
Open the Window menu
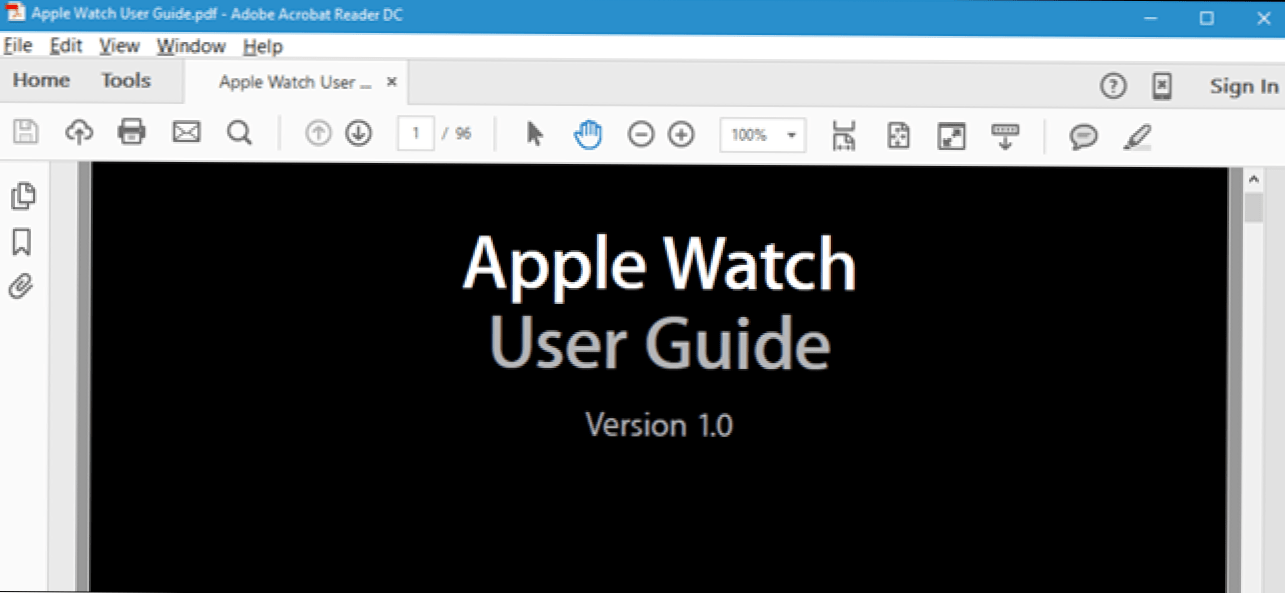point(191,46)
